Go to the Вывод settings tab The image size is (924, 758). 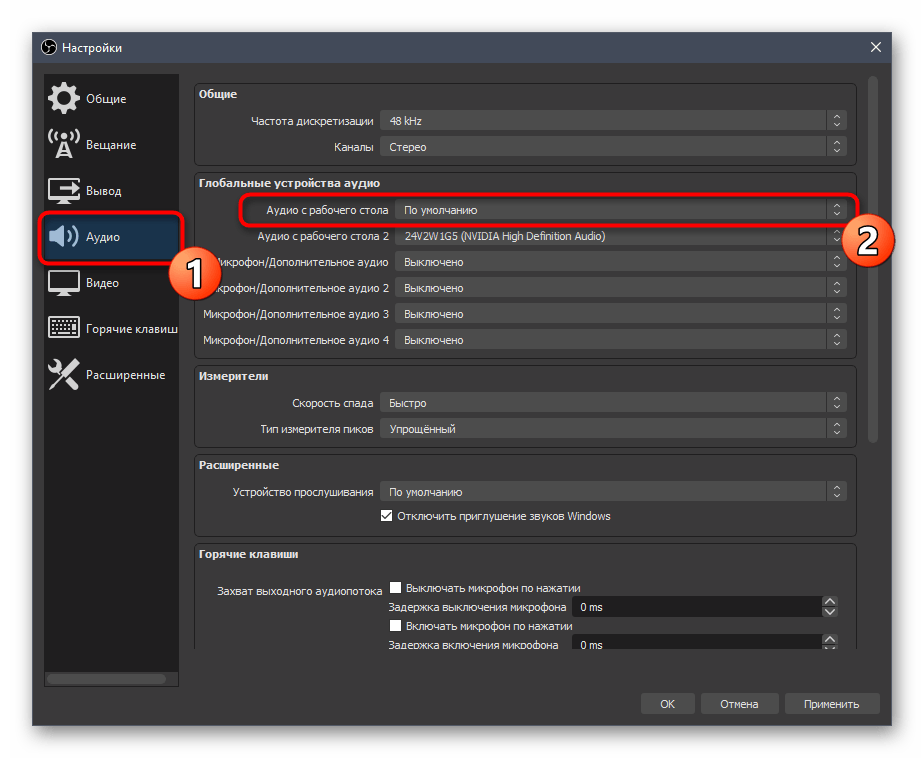tap(111, 190)
